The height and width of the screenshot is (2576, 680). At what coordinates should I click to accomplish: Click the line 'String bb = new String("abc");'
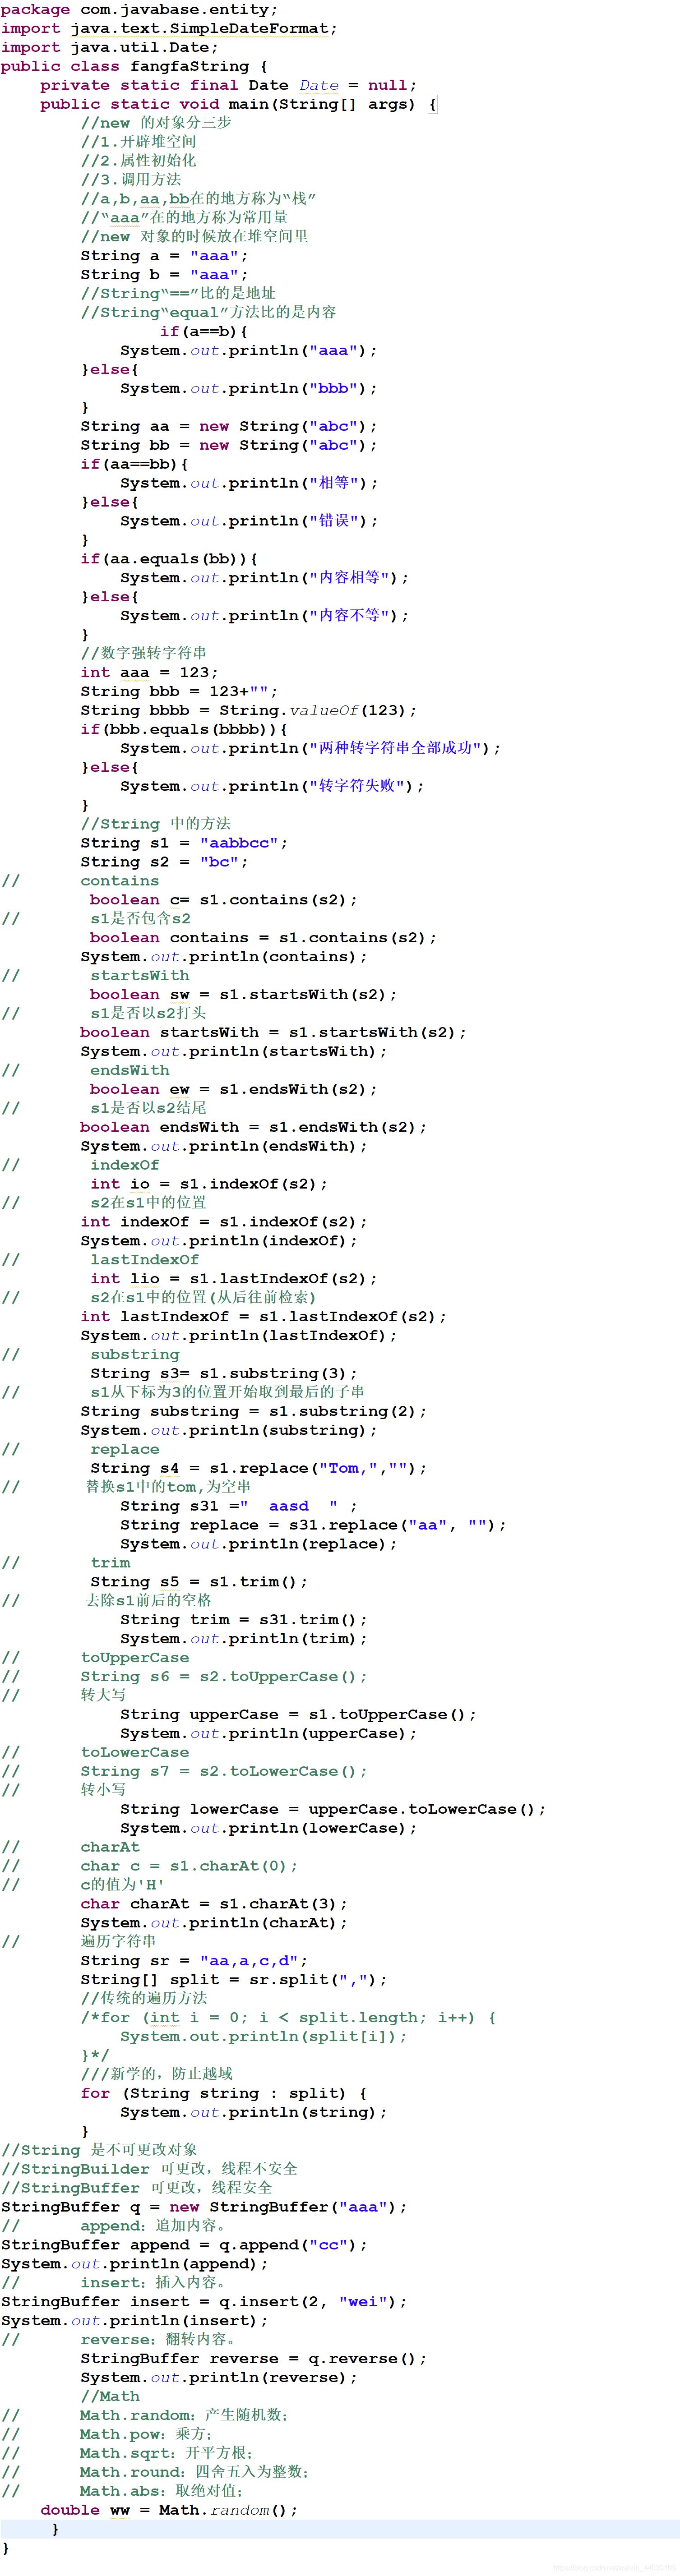coord(229,445)
